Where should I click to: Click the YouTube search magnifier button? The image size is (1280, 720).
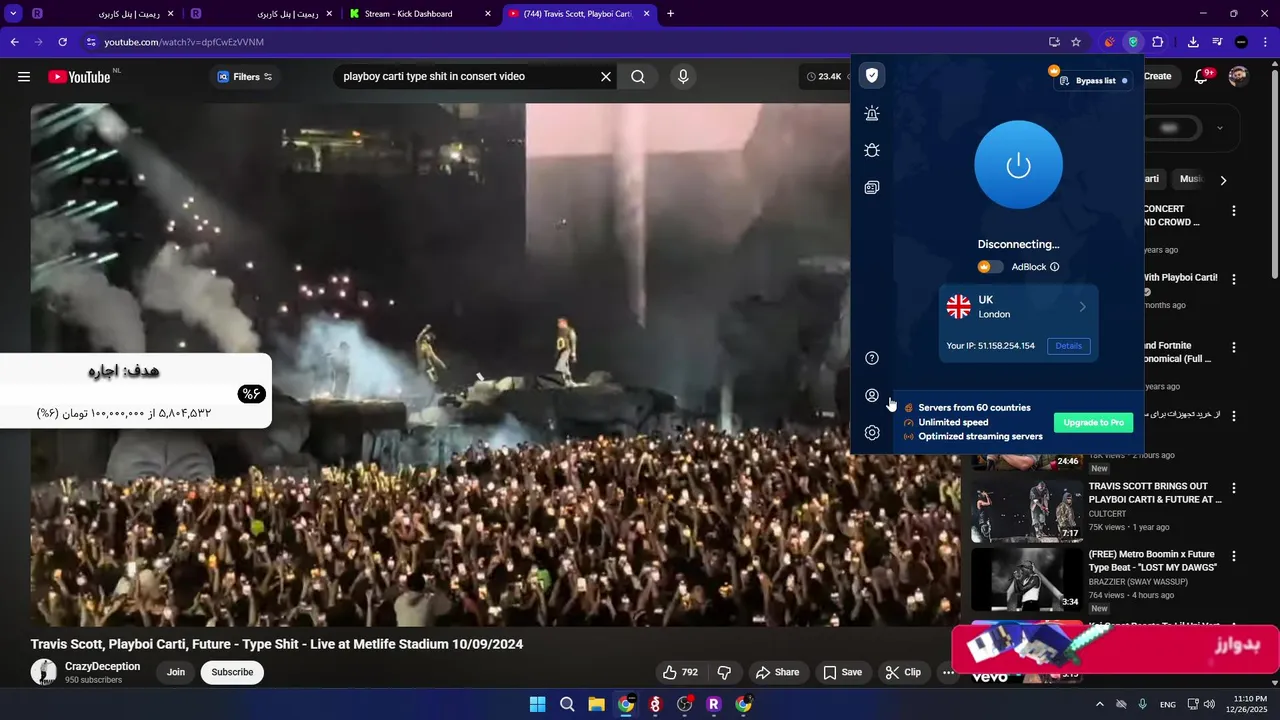click(x=638, y=77)
